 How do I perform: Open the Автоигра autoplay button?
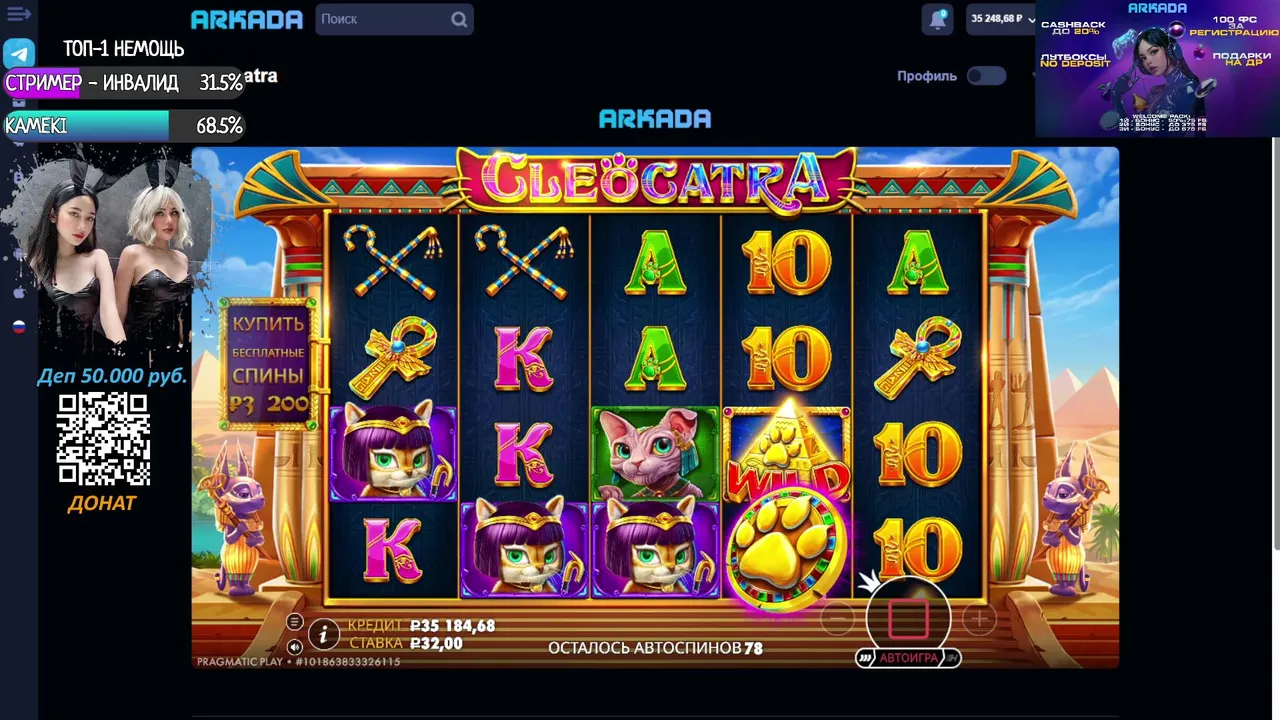[x=908, y=657]
